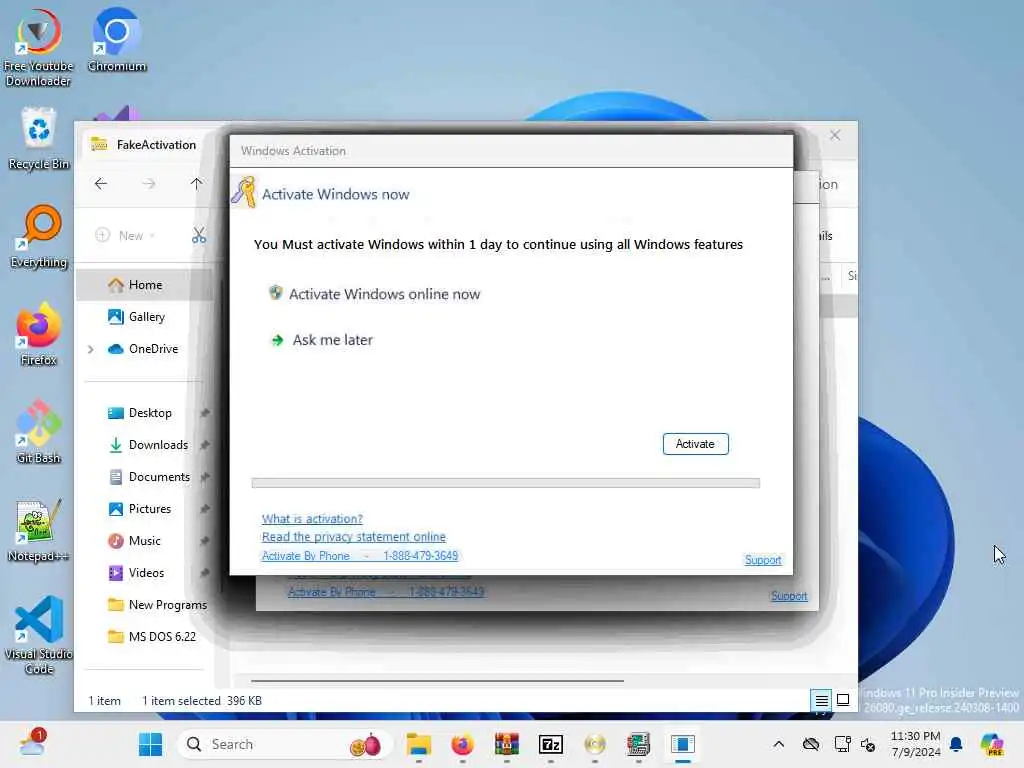Viewport: 1024px width, 768px height.
Task: Open Read the privacy statement online link
Action: click(354, 537)
